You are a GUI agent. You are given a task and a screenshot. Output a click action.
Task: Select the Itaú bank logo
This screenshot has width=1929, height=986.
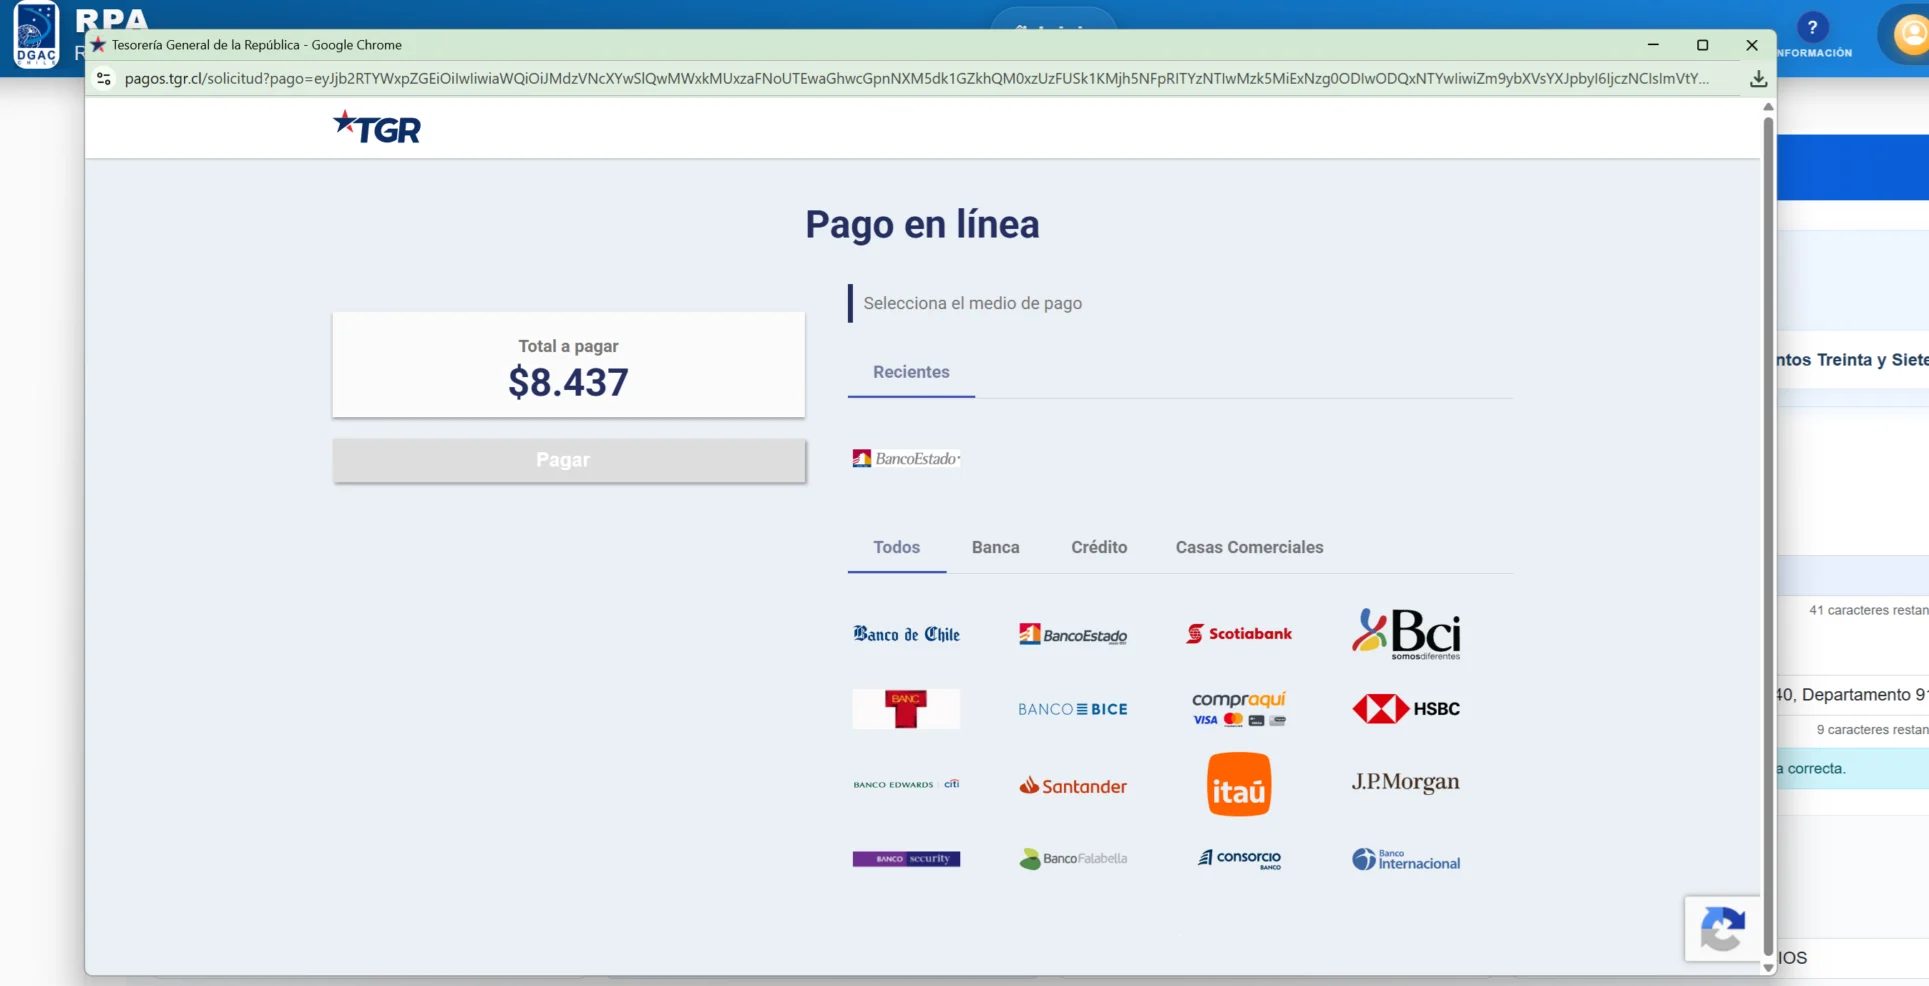[1239, 784]
